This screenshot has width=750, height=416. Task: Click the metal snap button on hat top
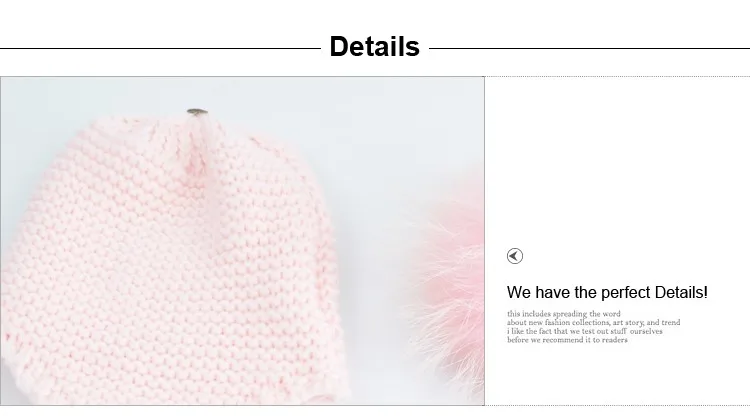click(x=197, y=112)
